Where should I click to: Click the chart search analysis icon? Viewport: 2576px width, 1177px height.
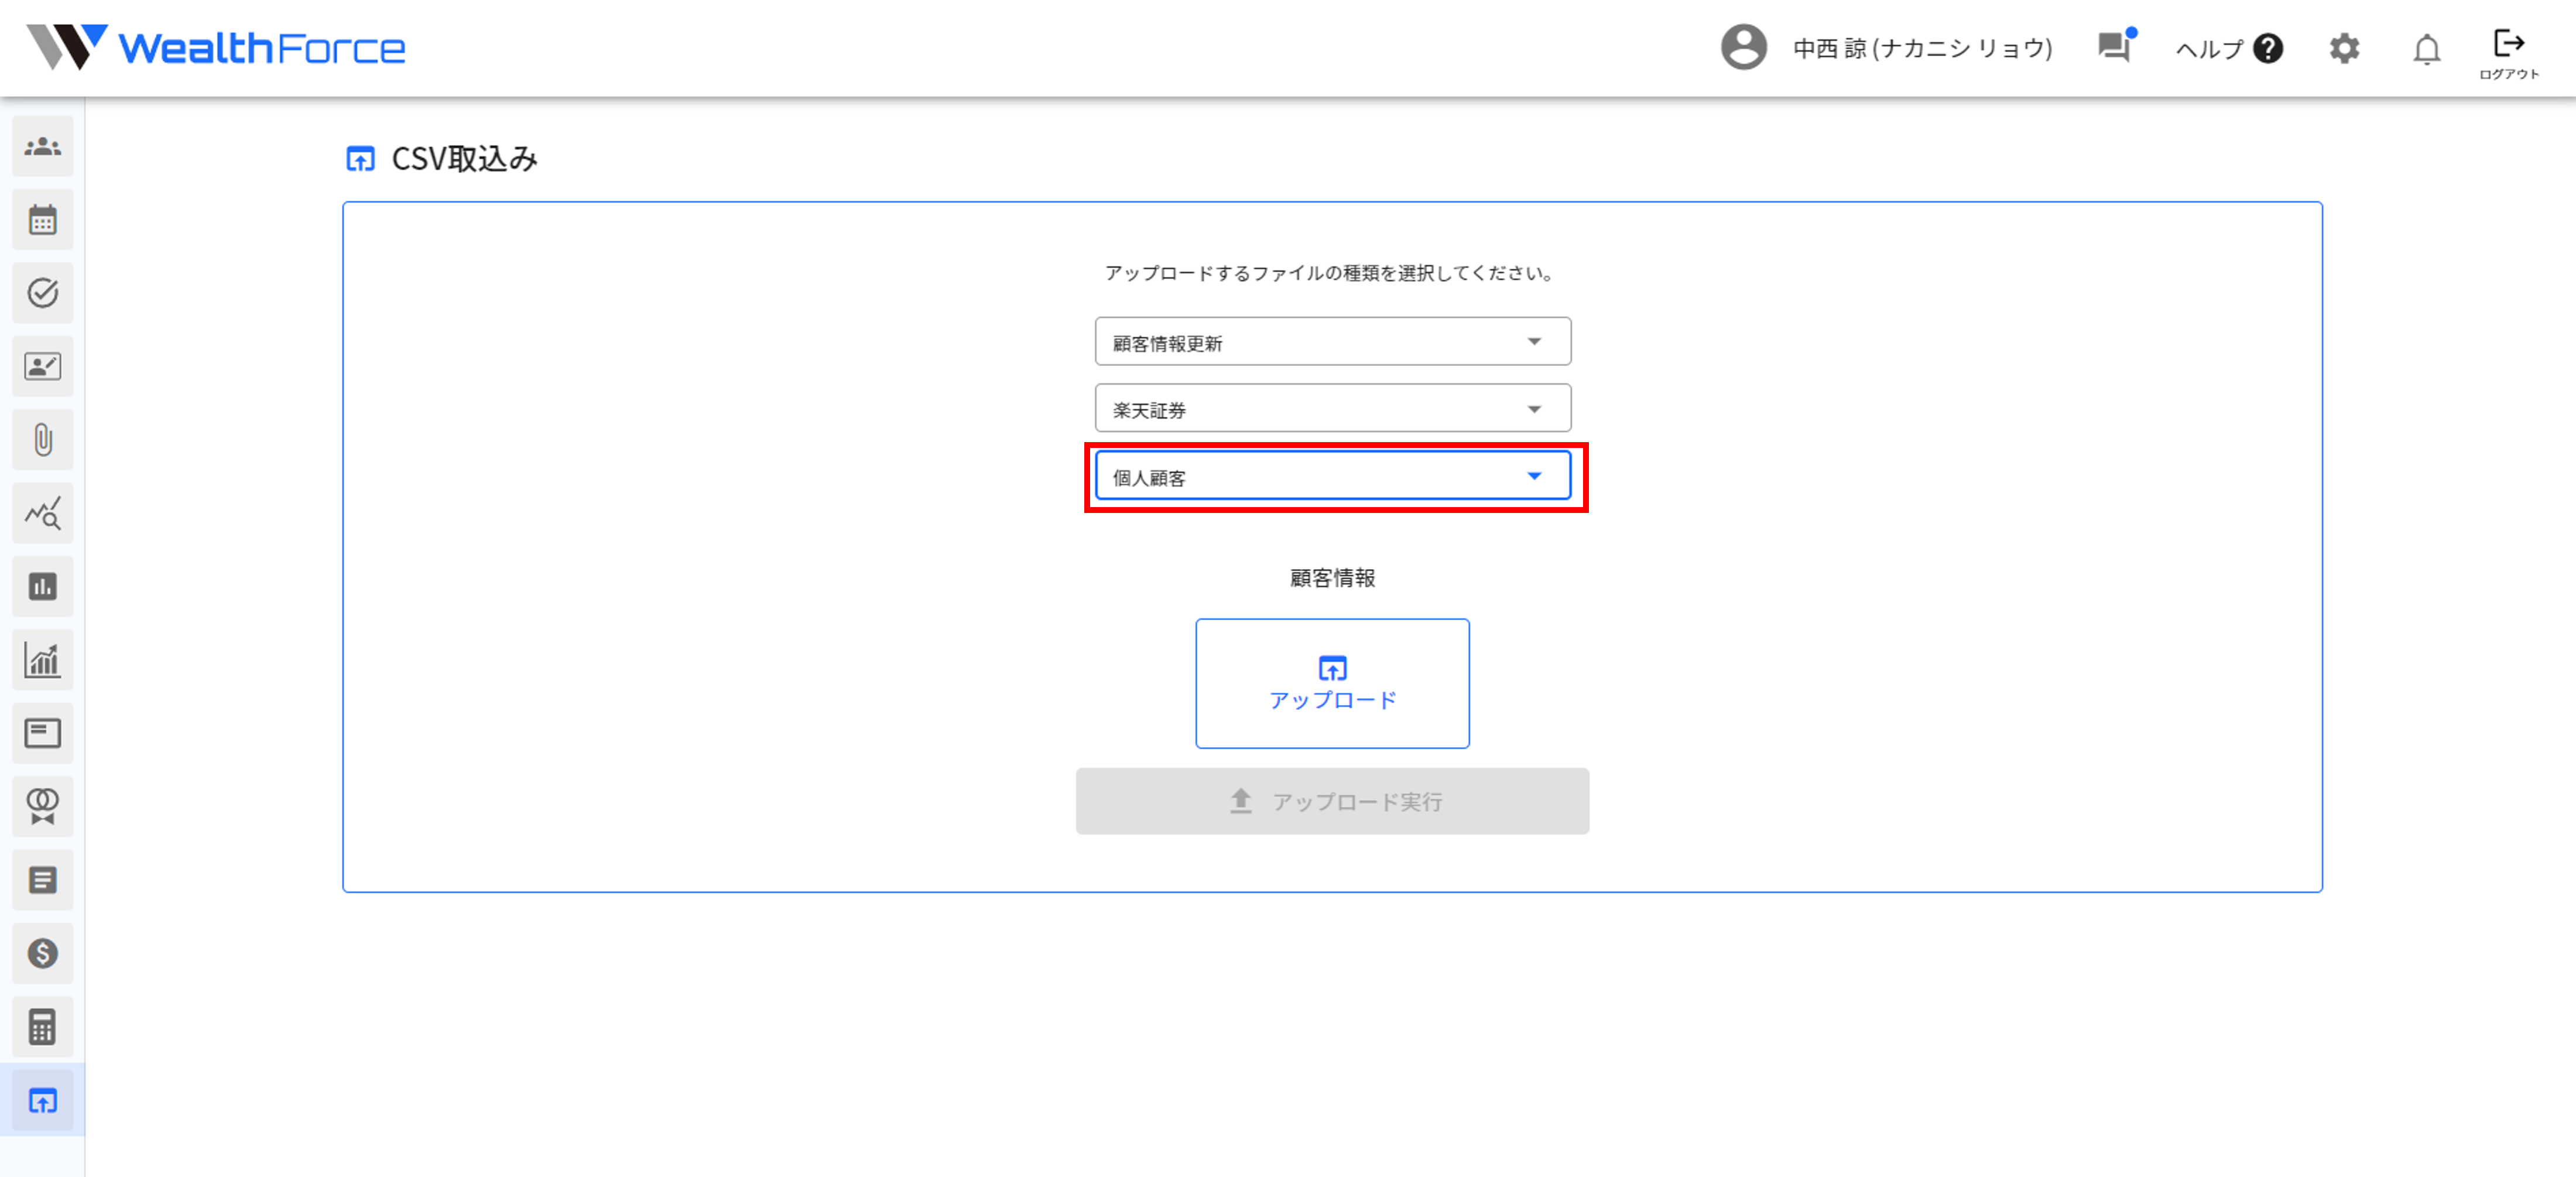(x=42, y=513)
